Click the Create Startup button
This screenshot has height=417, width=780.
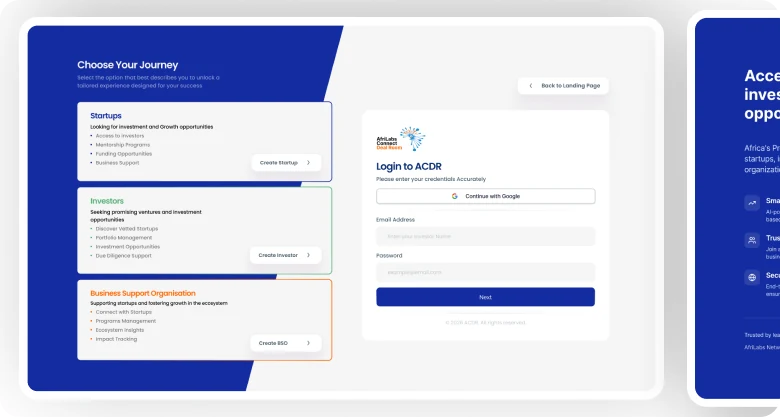tap(286, 163)
